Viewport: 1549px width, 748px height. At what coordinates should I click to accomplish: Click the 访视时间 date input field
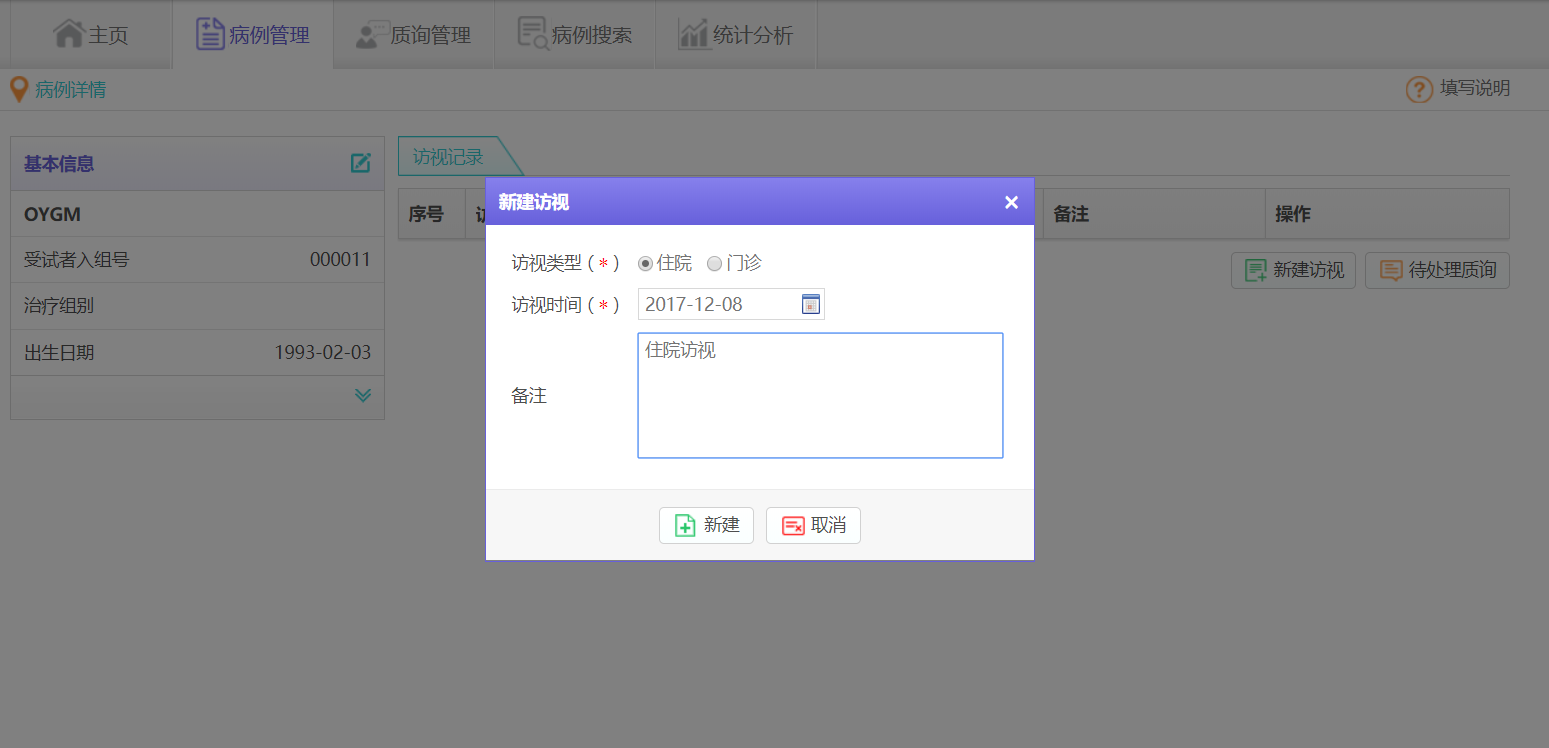pos(718,305)
